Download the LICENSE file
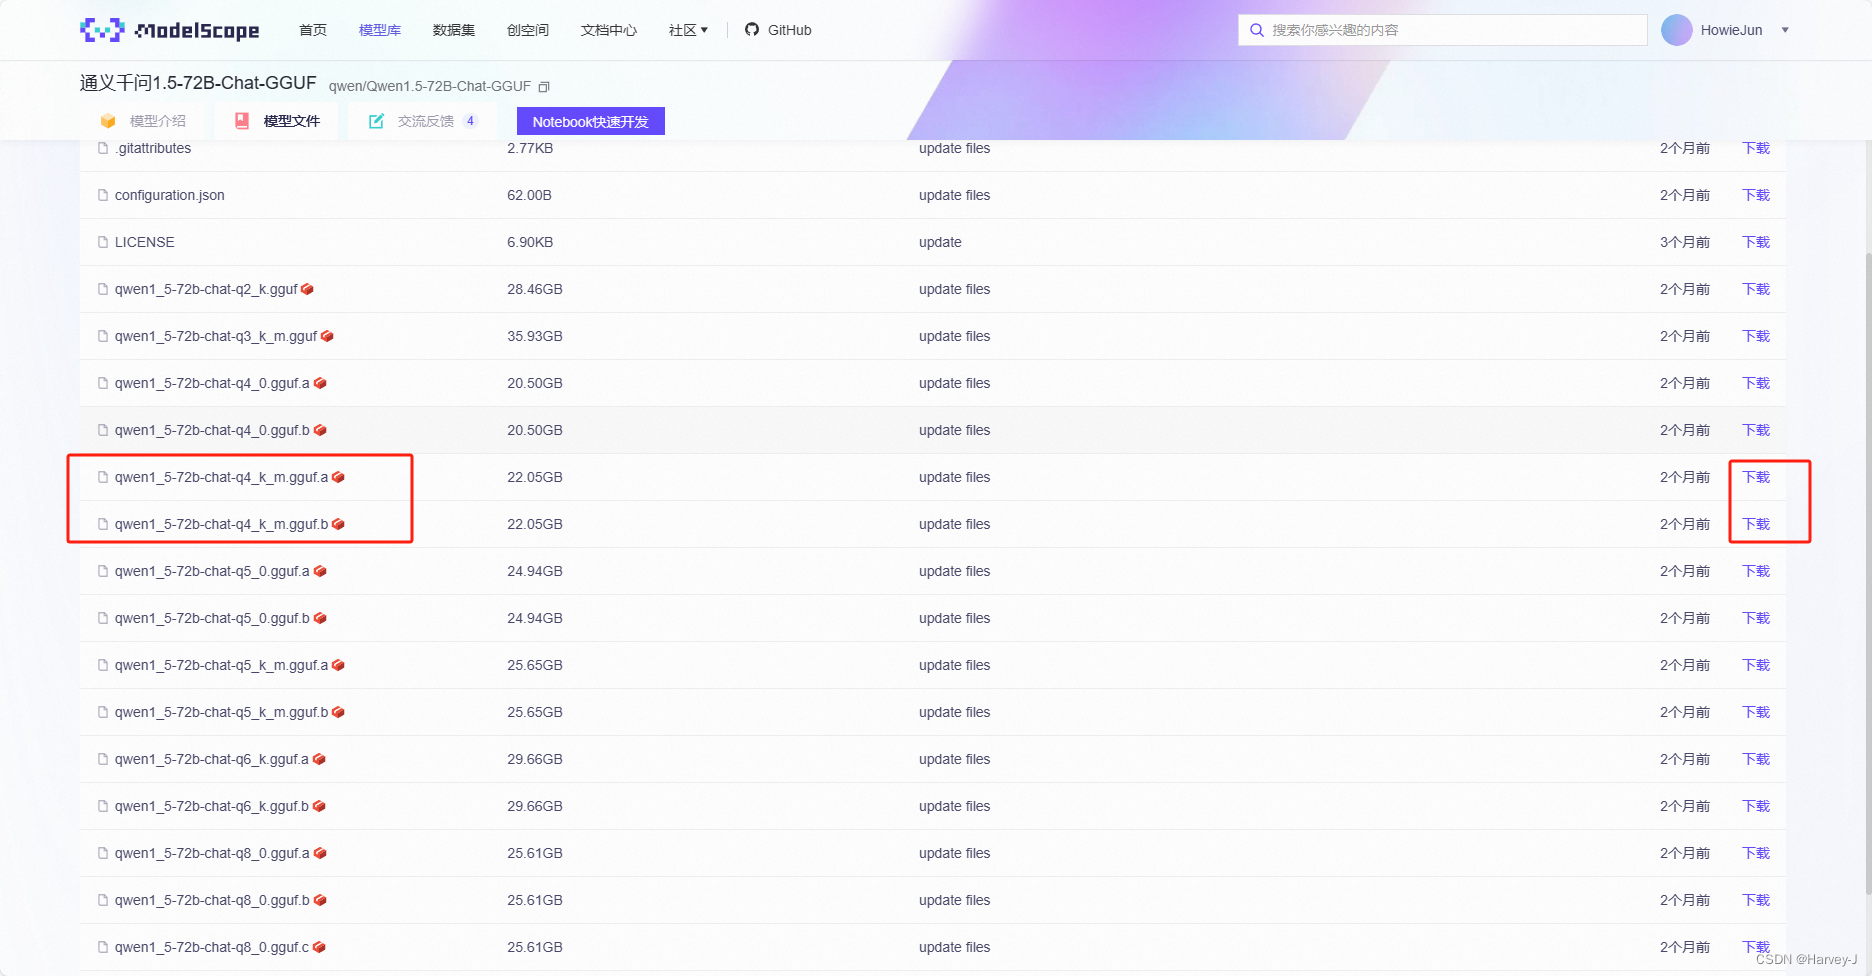This screenshot has height=976, width=1872. click(x=1756, y=242)
